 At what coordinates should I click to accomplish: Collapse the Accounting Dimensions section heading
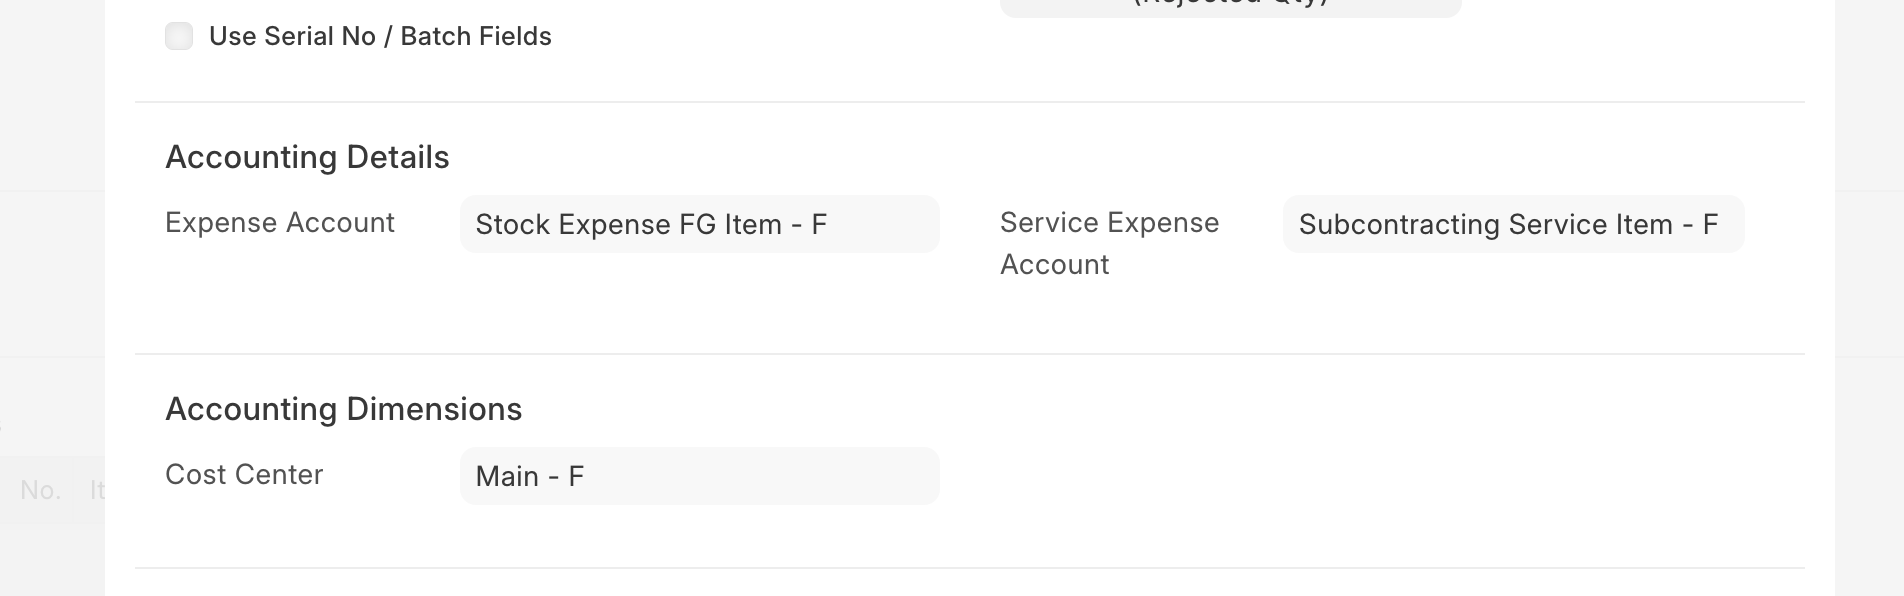[x=343, y=409]
